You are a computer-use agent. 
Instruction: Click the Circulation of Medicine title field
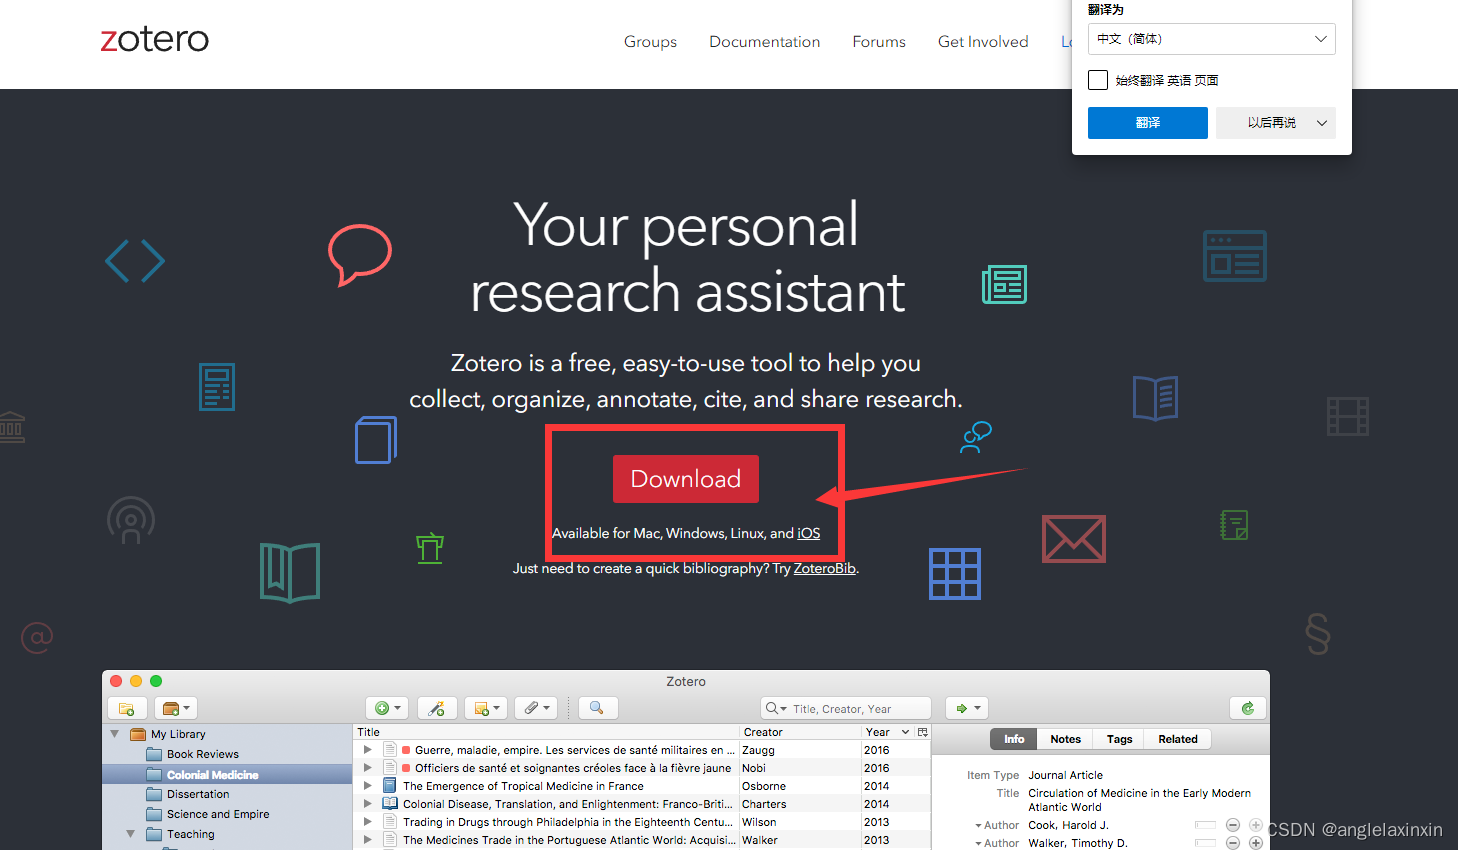[1139, 800]
